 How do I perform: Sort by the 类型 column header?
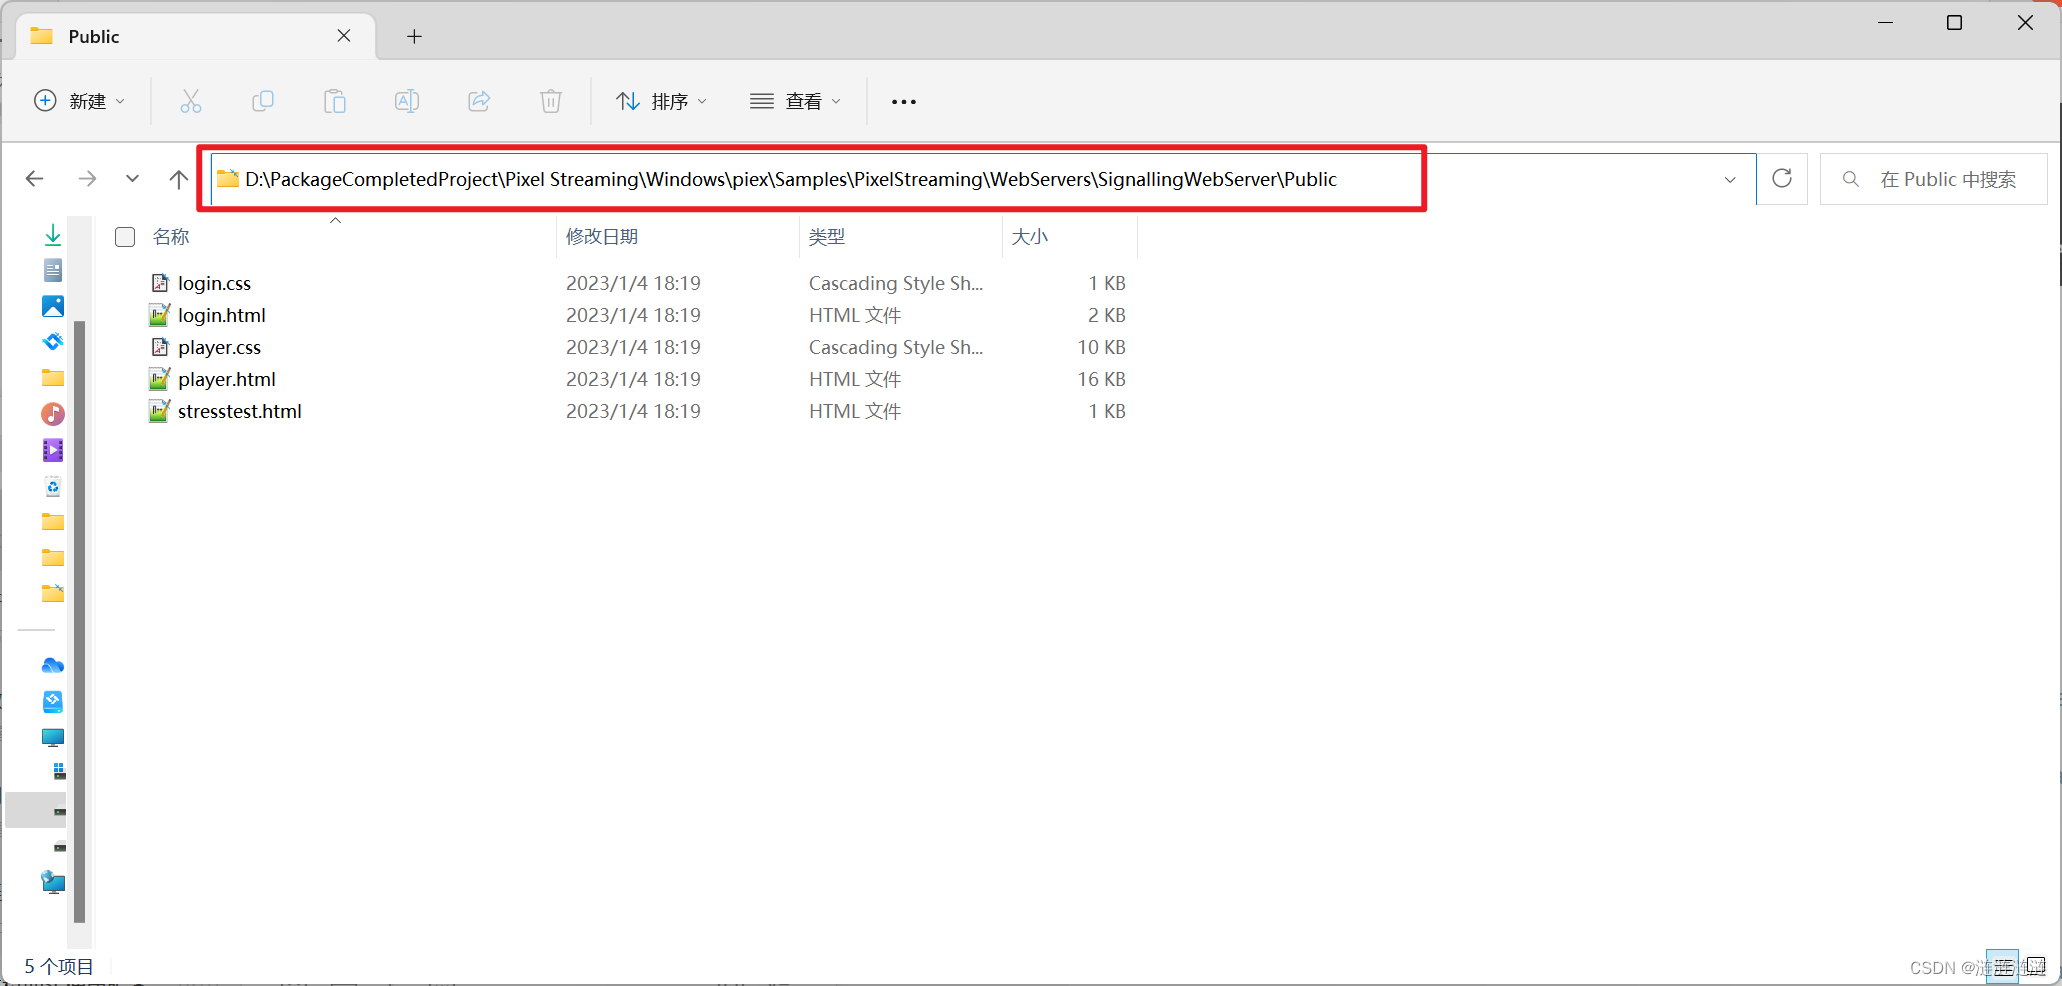pos(827,237)
